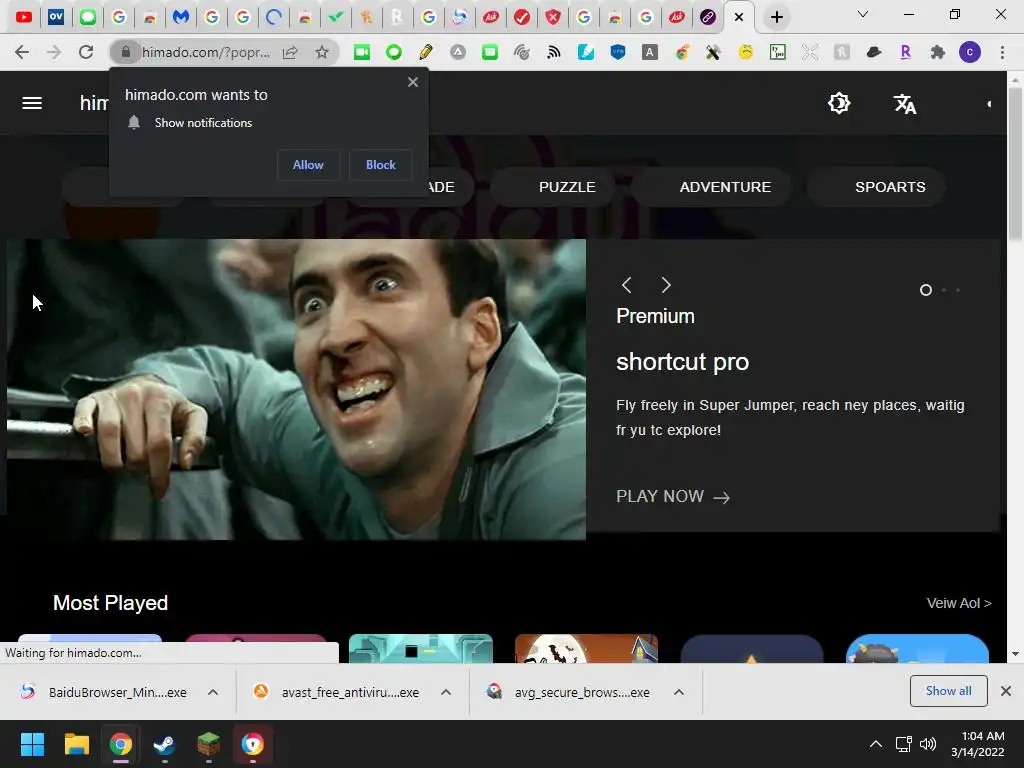1024x768 pixels.
Task: Close the notification permission popup
Action: [x=413, y=82]
